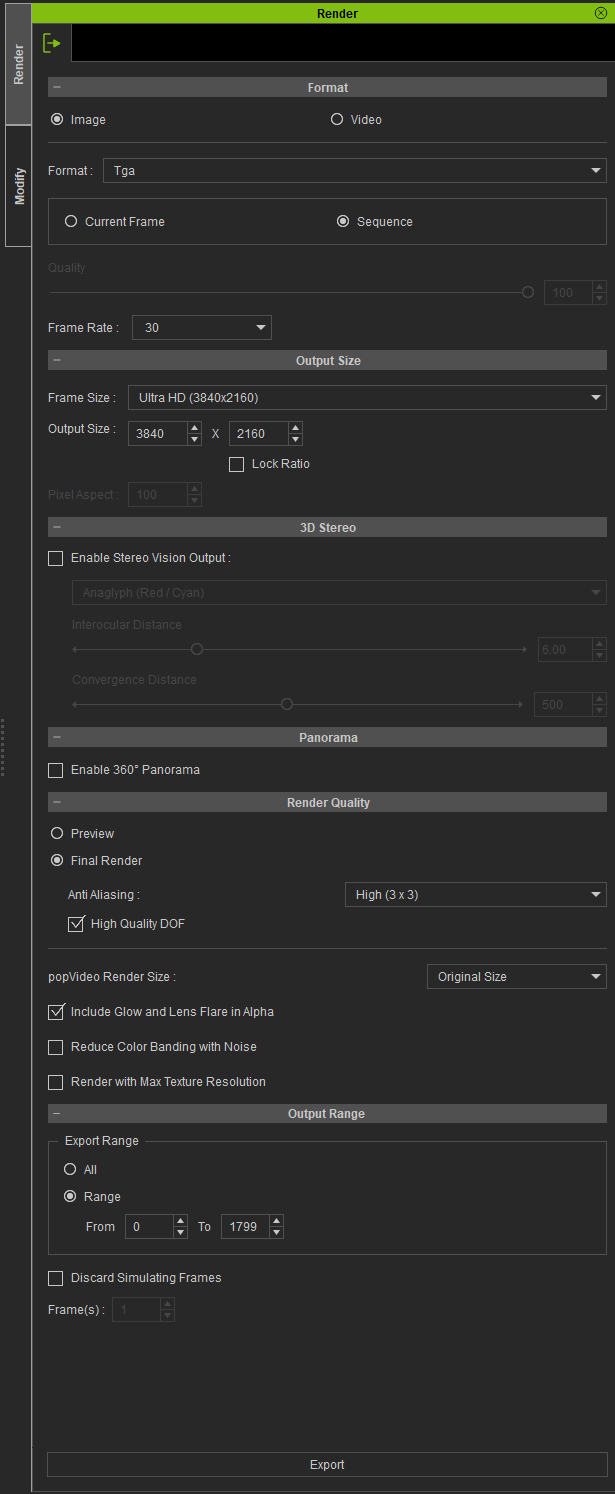Viewport: 615px width, 1494px height.
Task: Open the Anti Aliasing dropdown
Action: 475,895
